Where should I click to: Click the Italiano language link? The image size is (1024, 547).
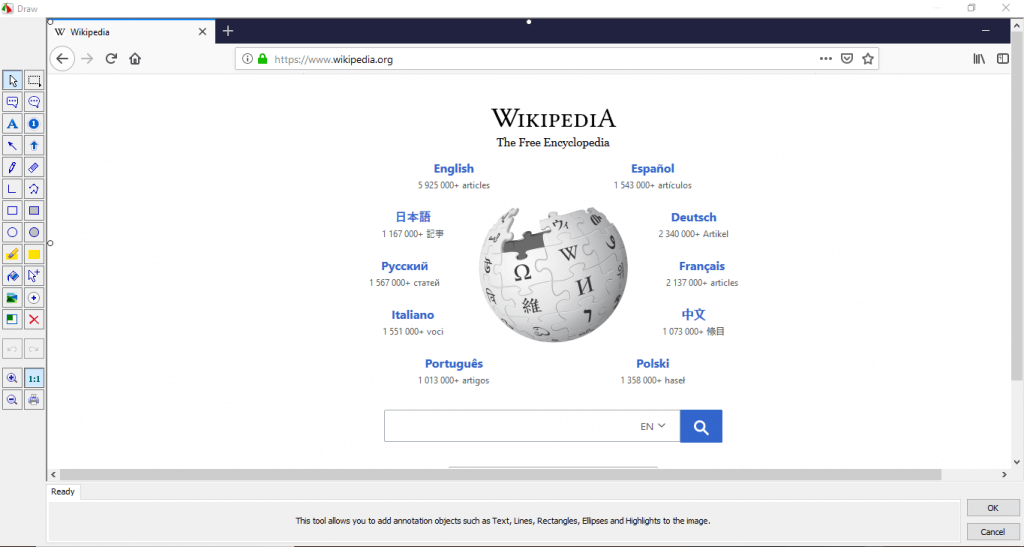coord(413,315)
